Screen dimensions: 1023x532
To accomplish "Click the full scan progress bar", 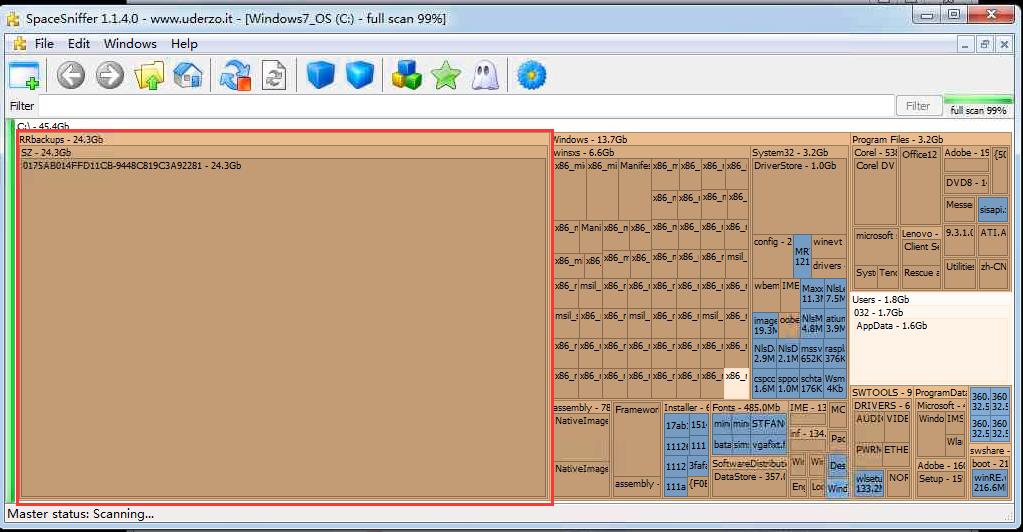I will 978,98.
